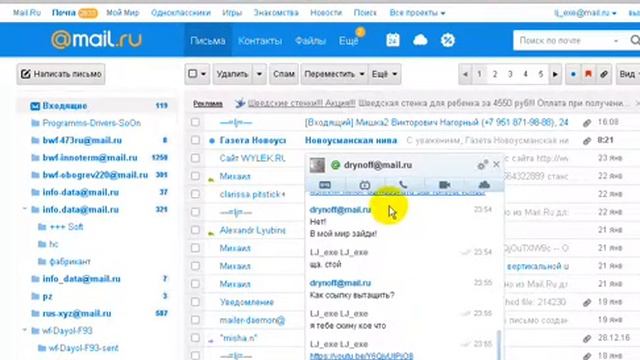
Task: Open Мой Мир in top navigation
Action: click(123, 13)
